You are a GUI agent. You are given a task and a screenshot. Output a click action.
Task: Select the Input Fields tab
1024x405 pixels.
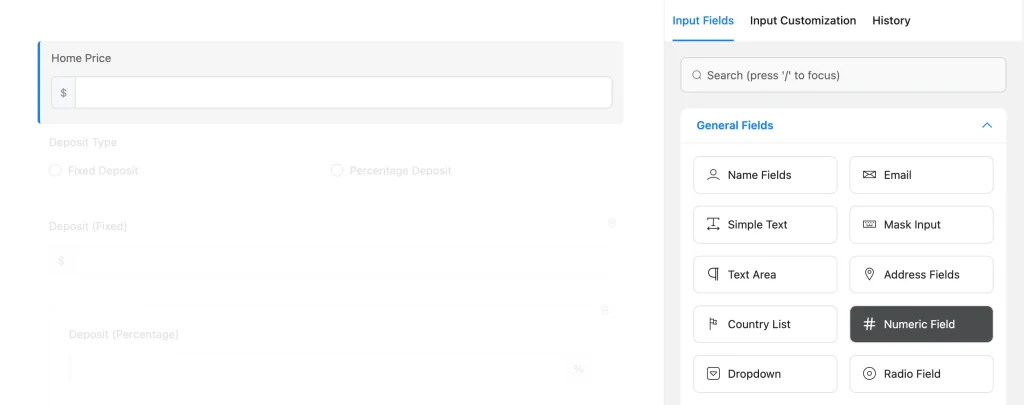(x=703, y=20)
